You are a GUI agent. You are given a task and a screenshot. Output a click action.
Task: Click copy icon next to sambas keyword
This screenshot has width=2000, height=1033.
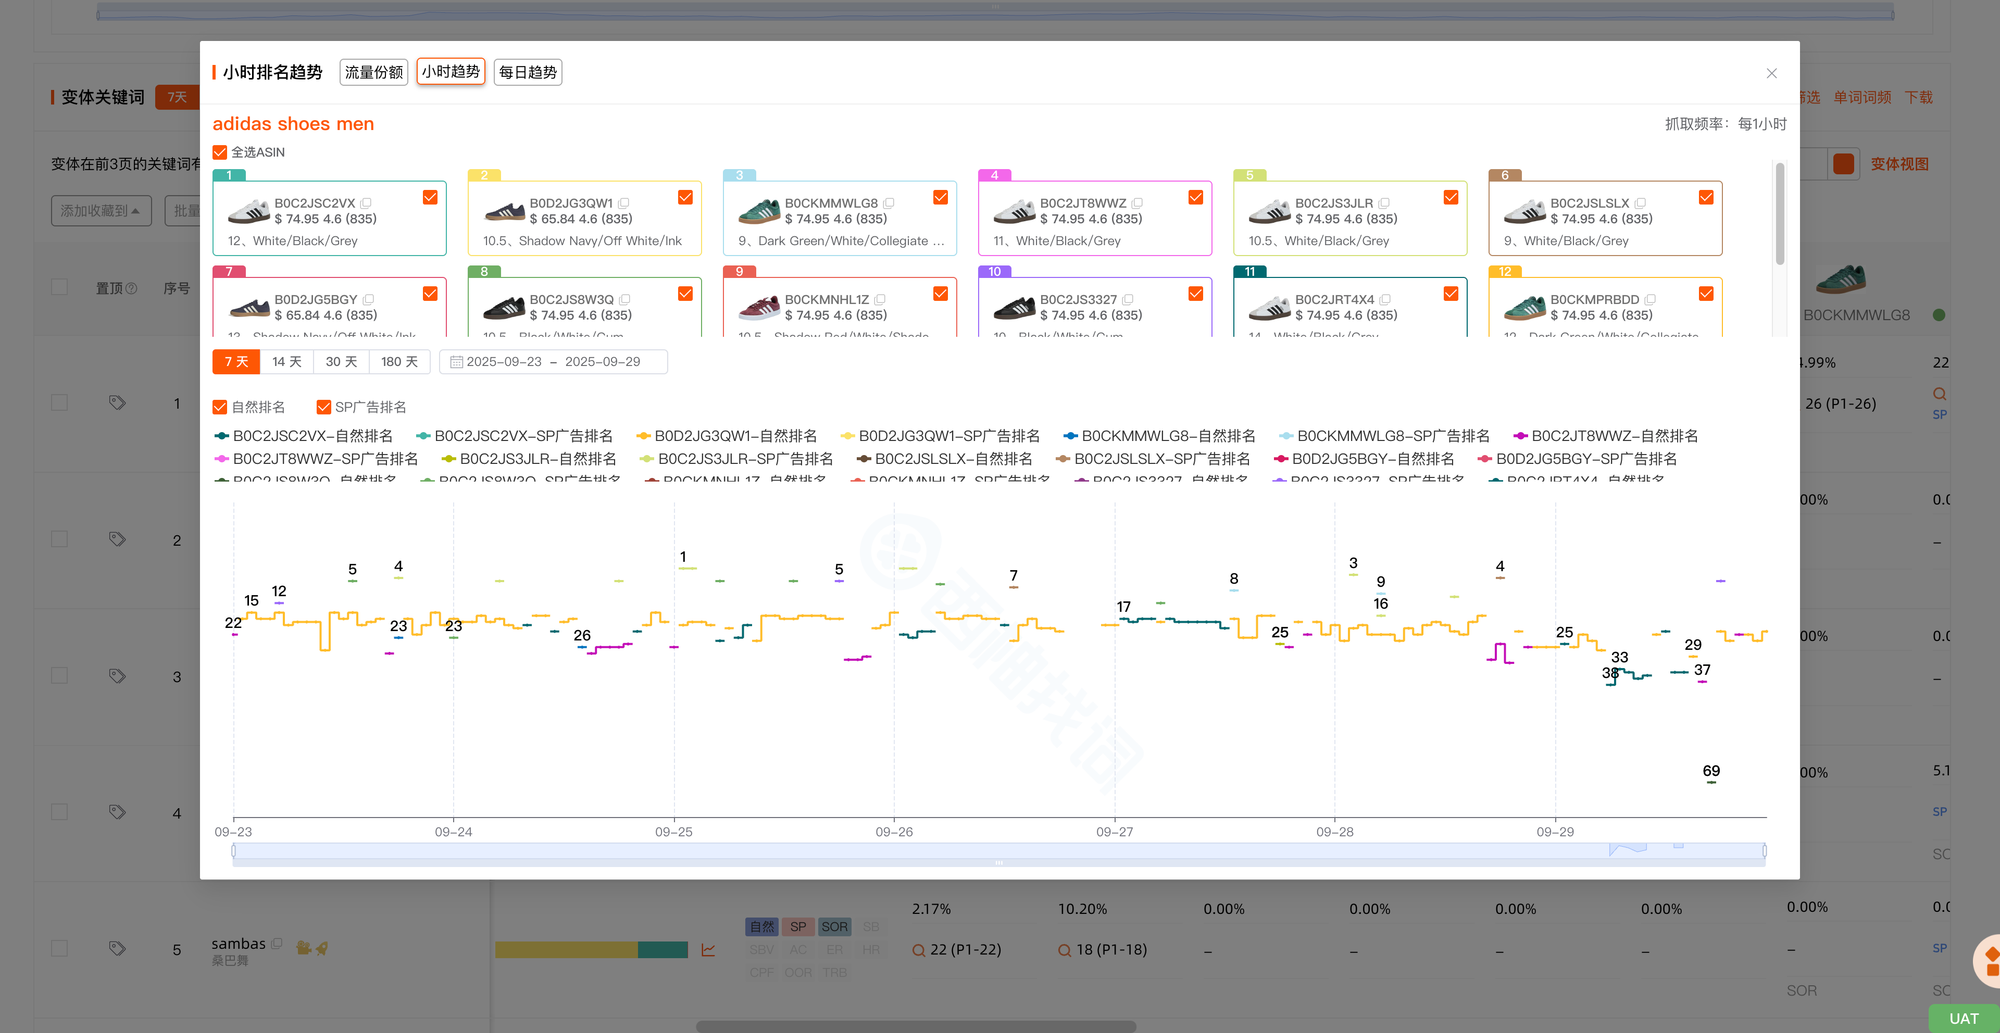click(277, 943)
